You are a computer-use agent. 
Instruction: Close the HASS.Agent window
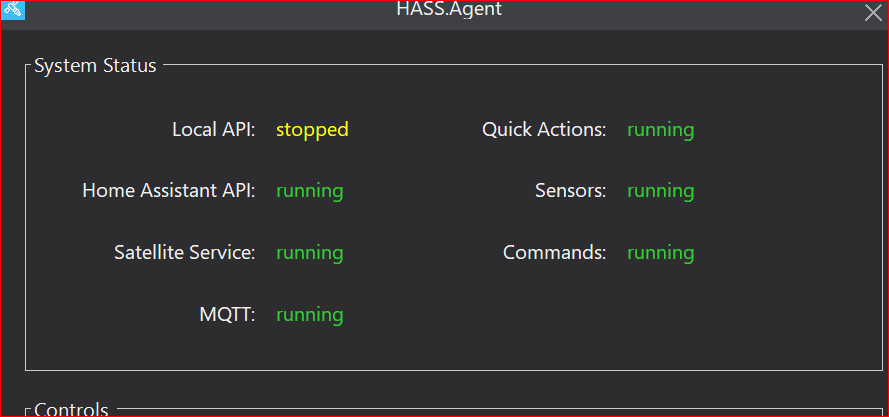click(x=872, y=13)
